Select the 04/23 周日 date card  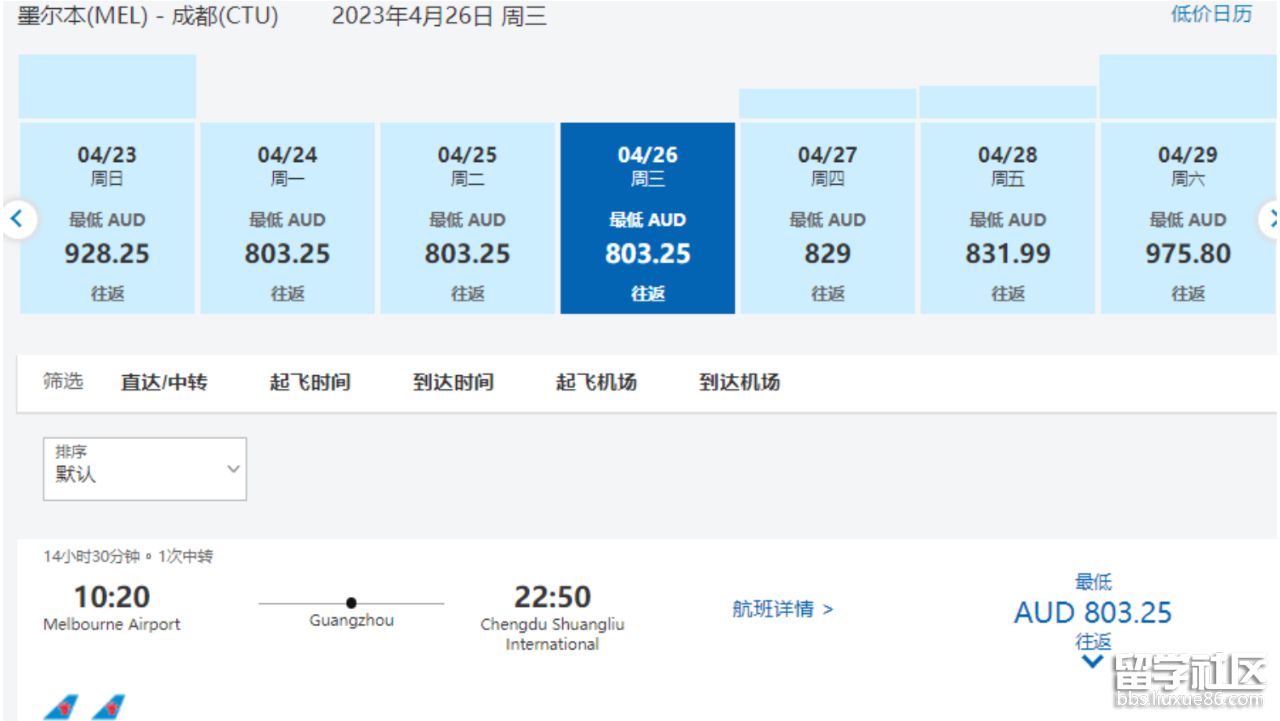tap(107, 218)
